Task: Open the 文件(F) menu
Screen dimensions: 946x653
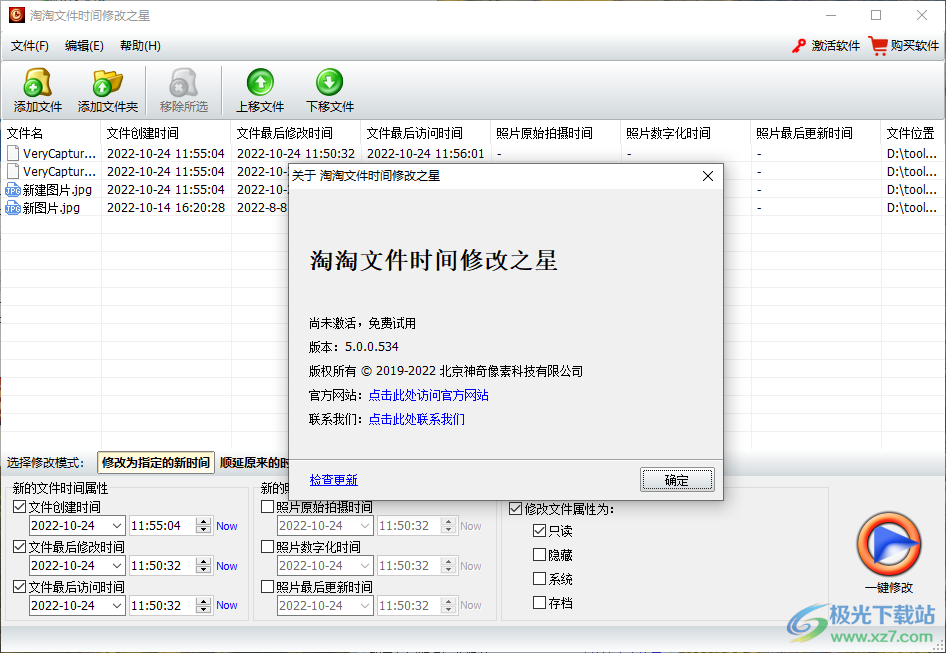Action: [x=30, y=46]
